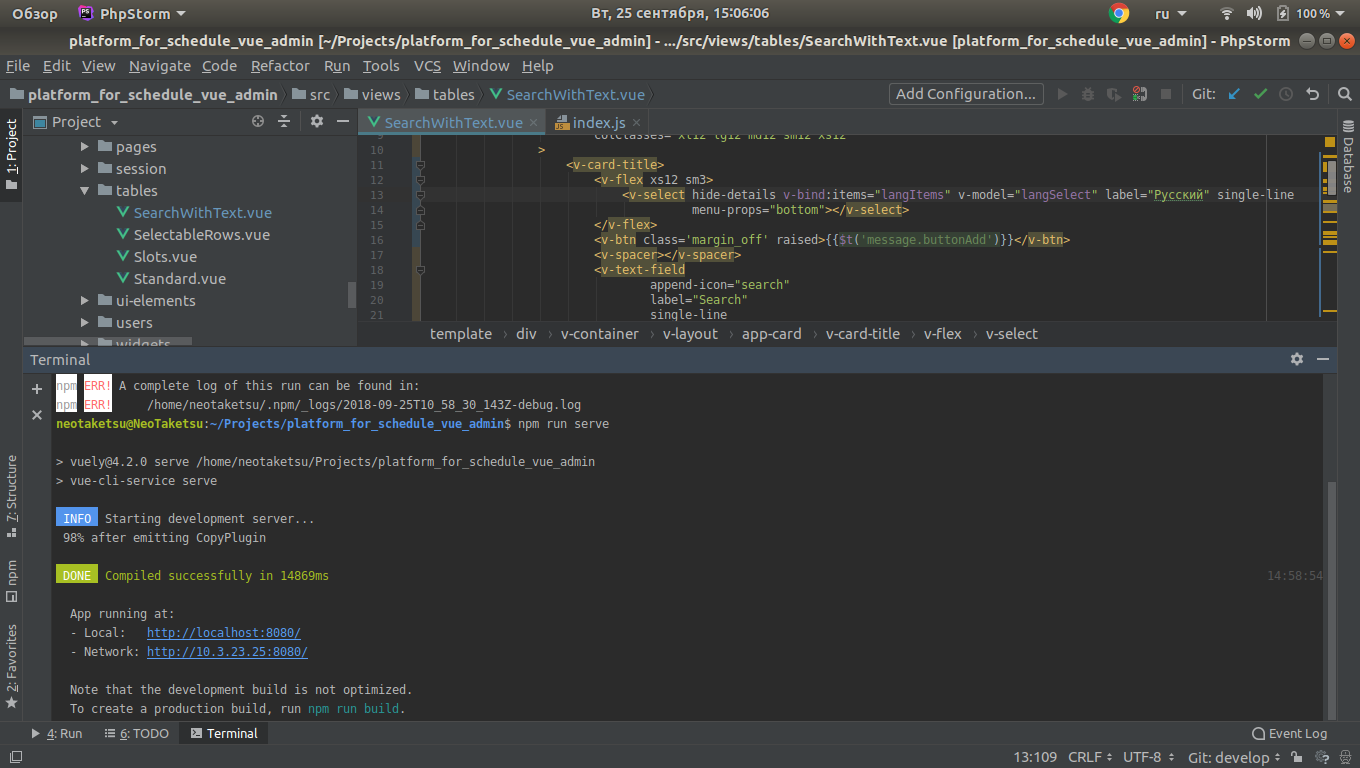Image resolution: width=1360 pixels, height=768 pixels.
Task: Open Navigate menu
Action: click(159, 66)
